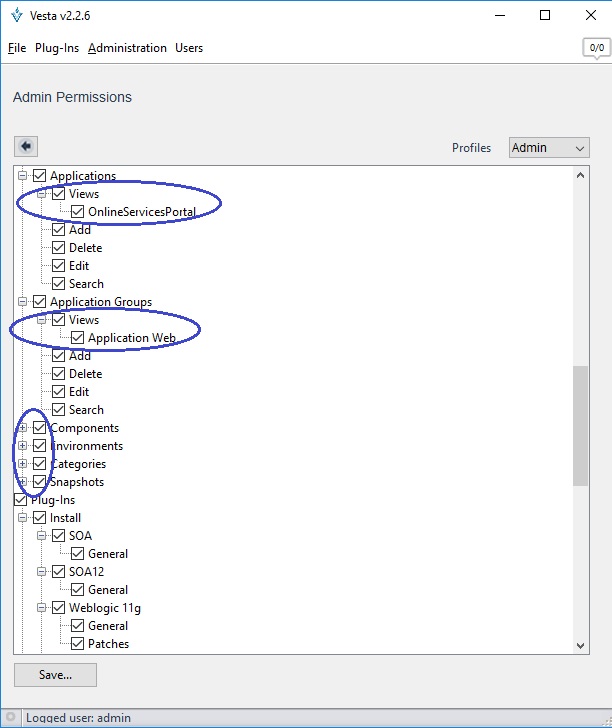The width and height of the screenshot is (612, 728).
Task: Click the vertical scrollbar thumb
Action: click(x=581, y=425)
